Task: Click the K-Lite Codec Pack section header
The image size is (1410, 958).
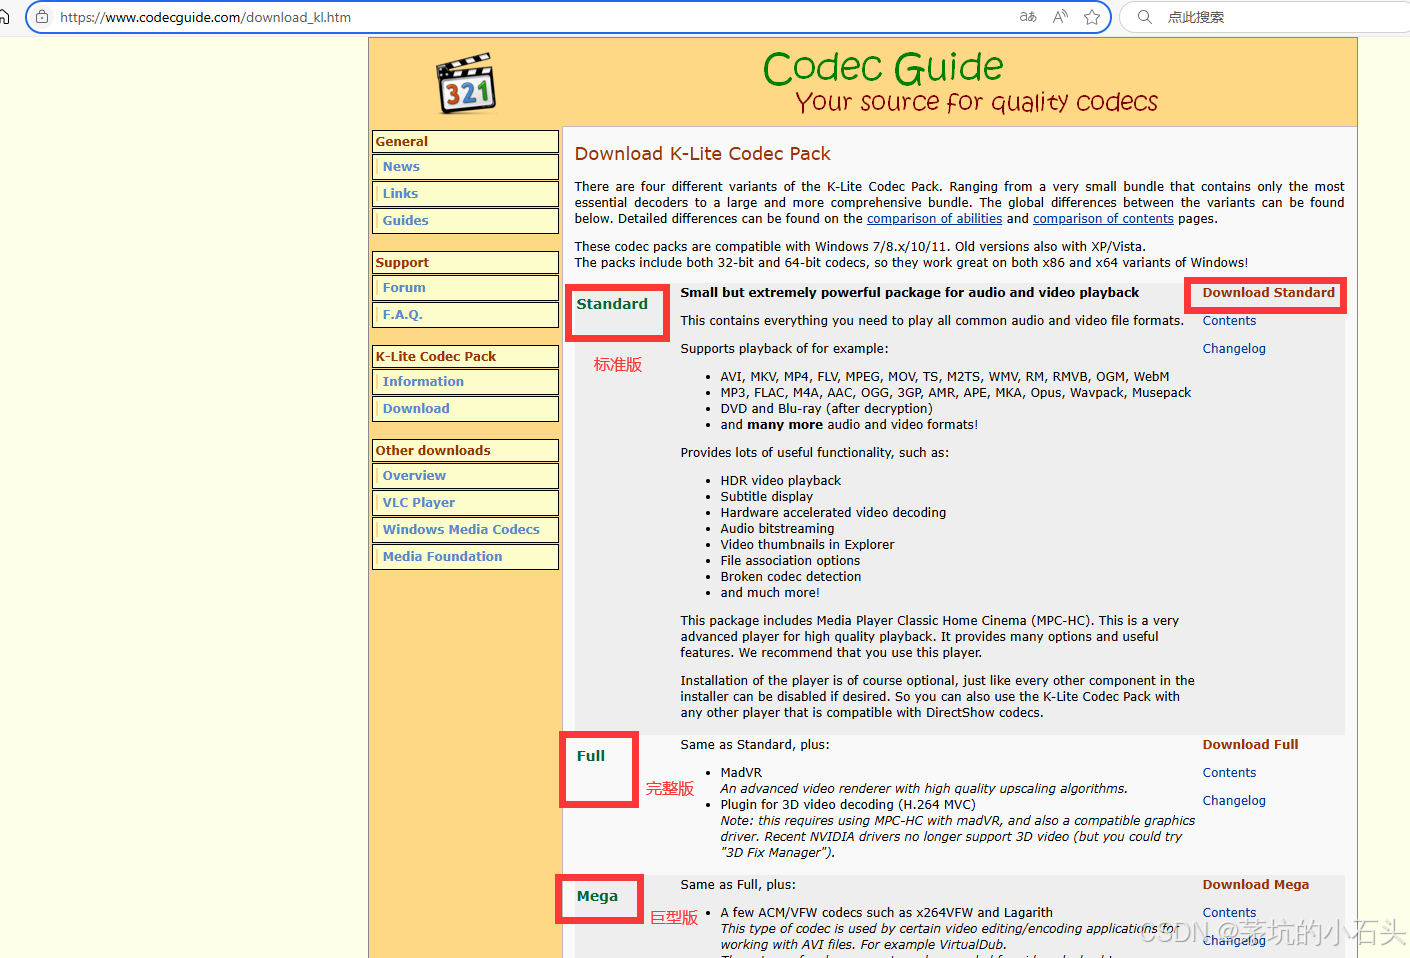Action: [465, 357]
